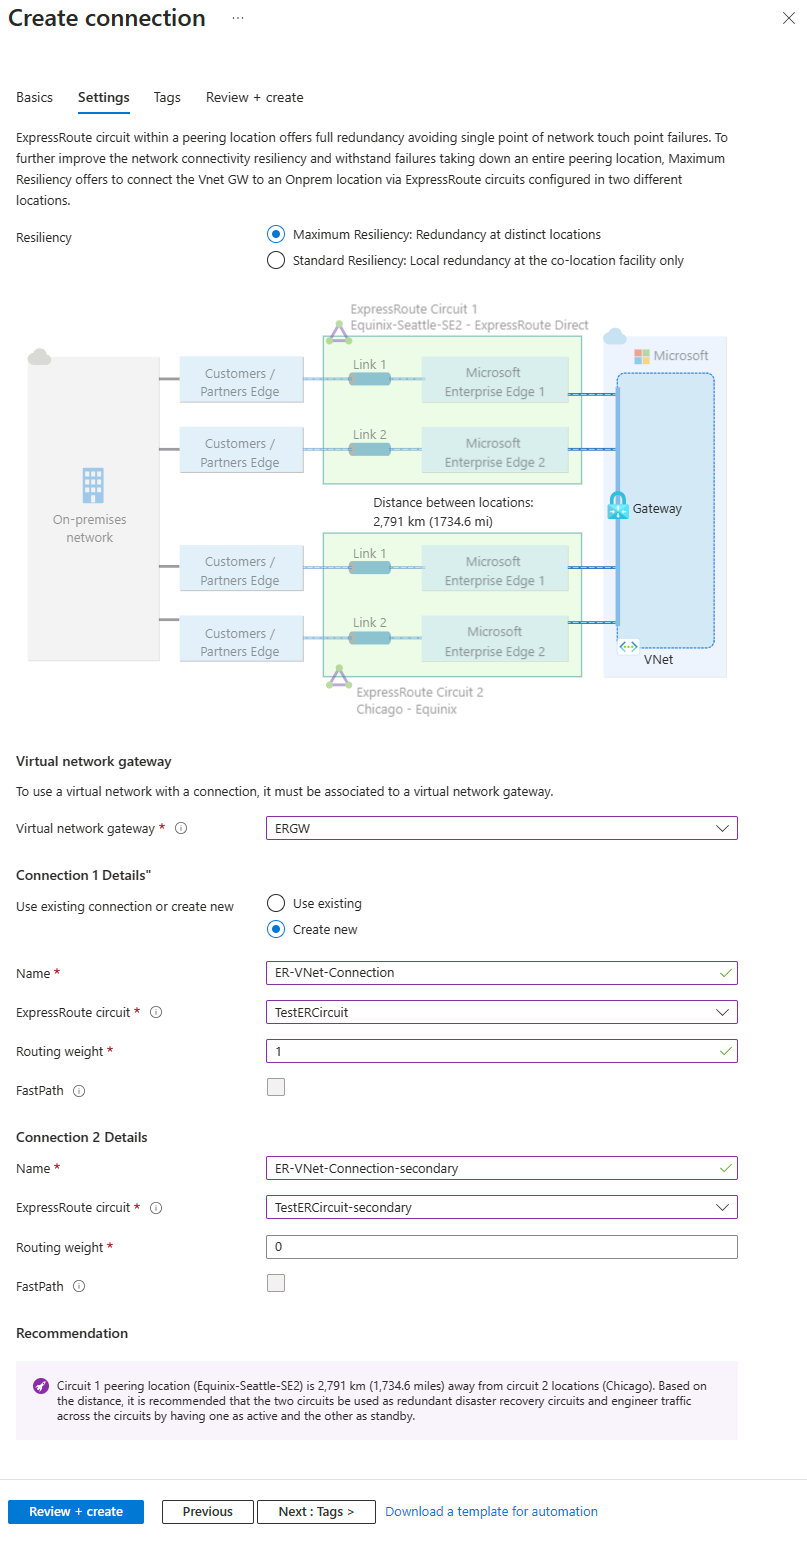Viewport: 807px width, 1541px height.
Task: Go to the Review + create tab
Action: click(x=254, y=97)
